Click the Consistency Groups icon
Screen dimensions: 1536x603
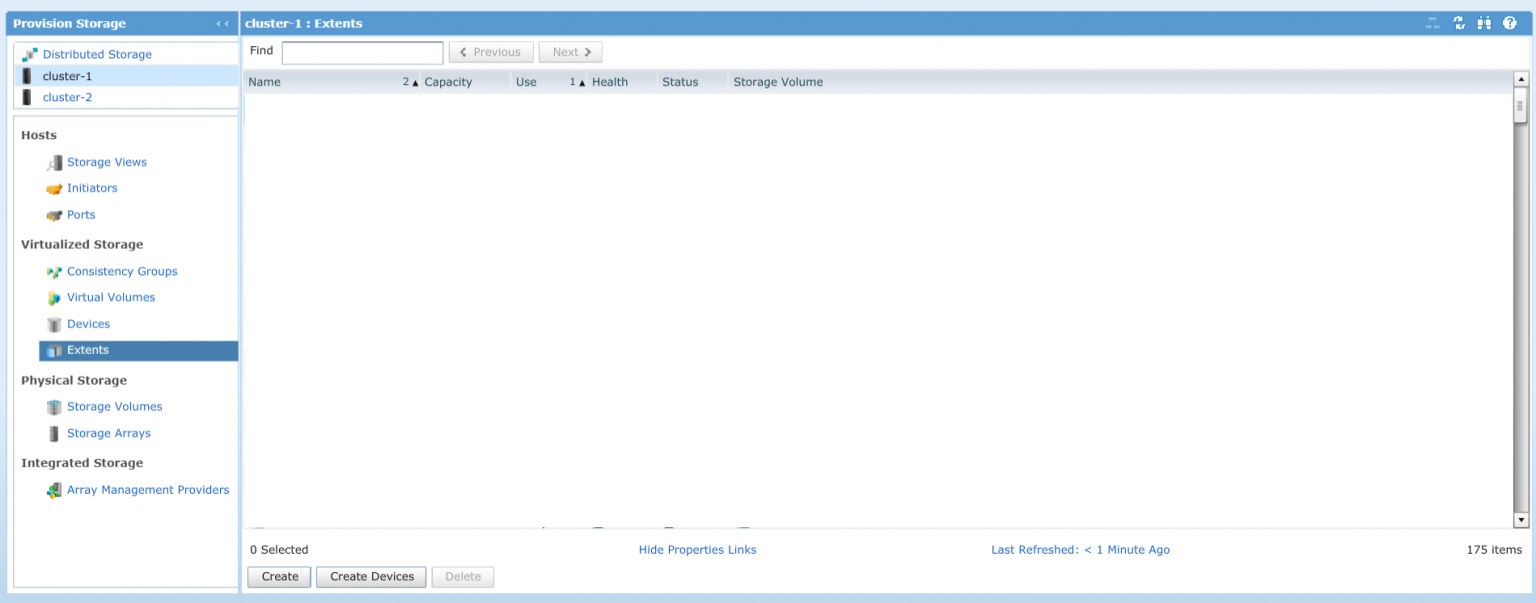pos(54,272)
